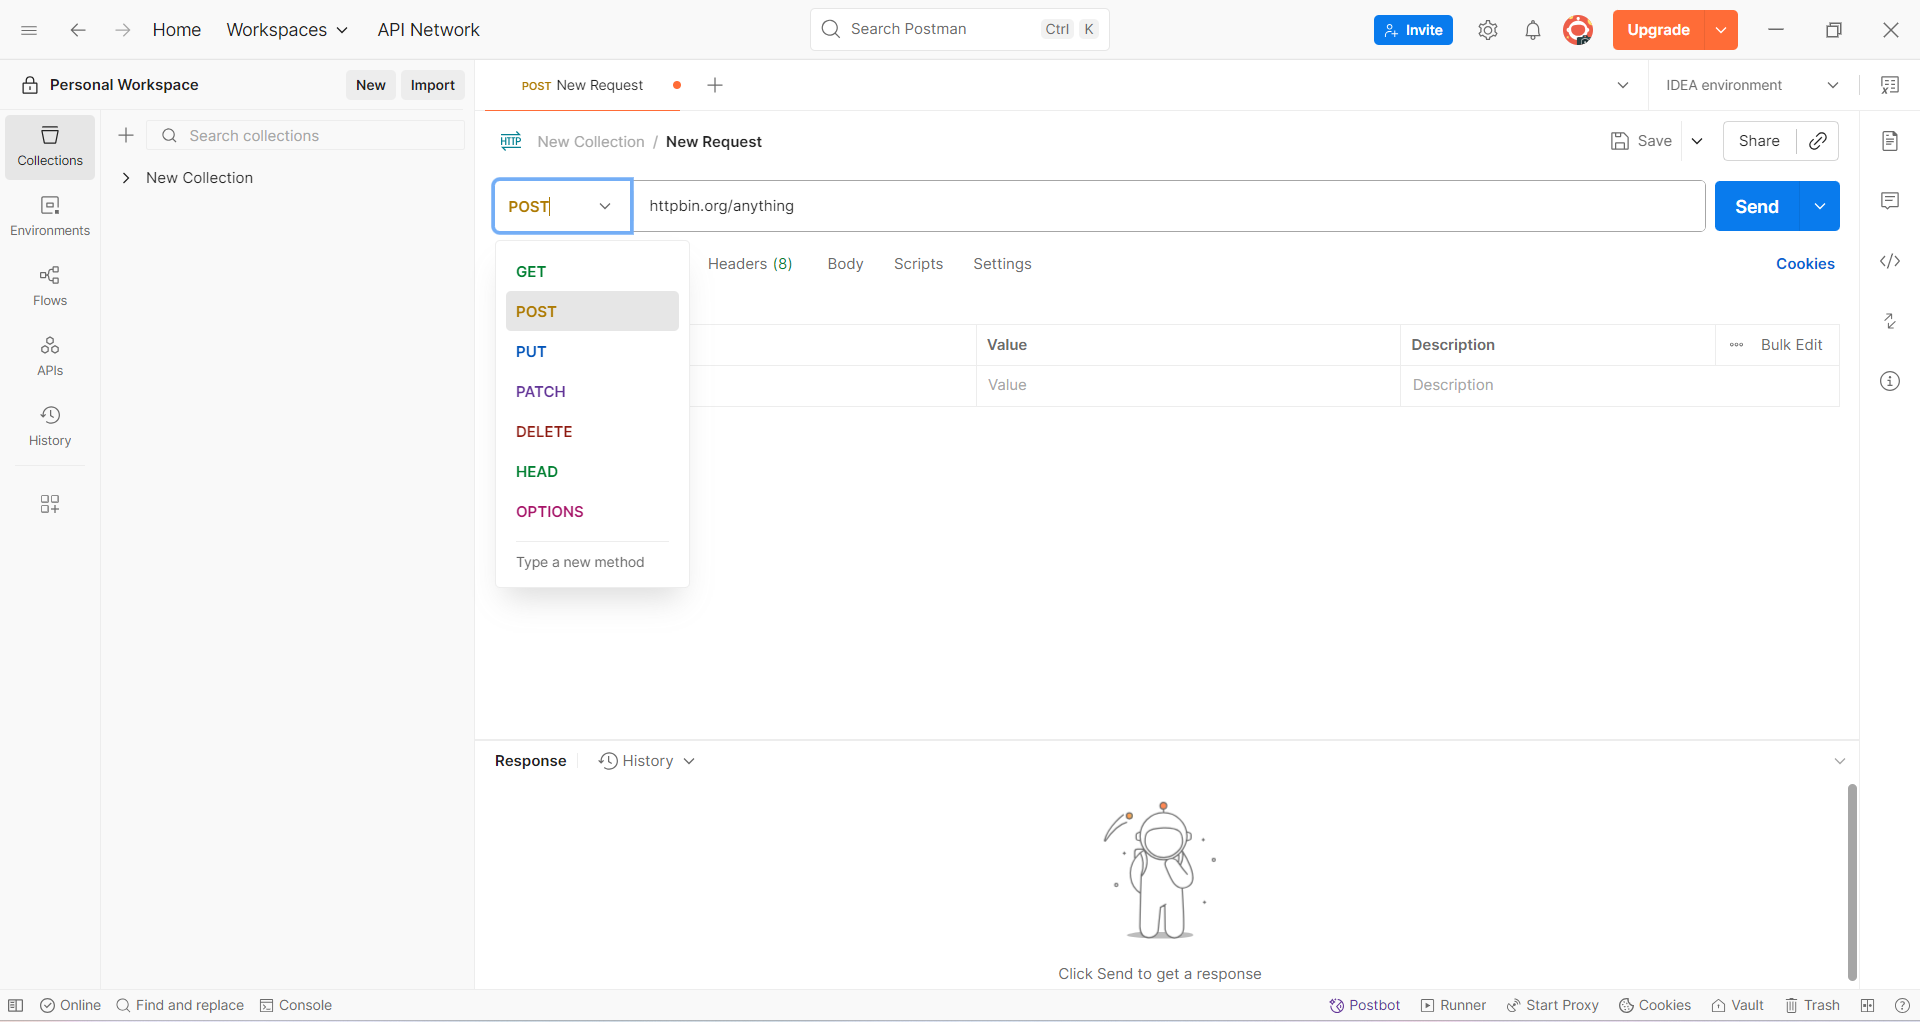Open the Postman Console
The height and width of the screenshot is (1022, 1920).
295,1005
